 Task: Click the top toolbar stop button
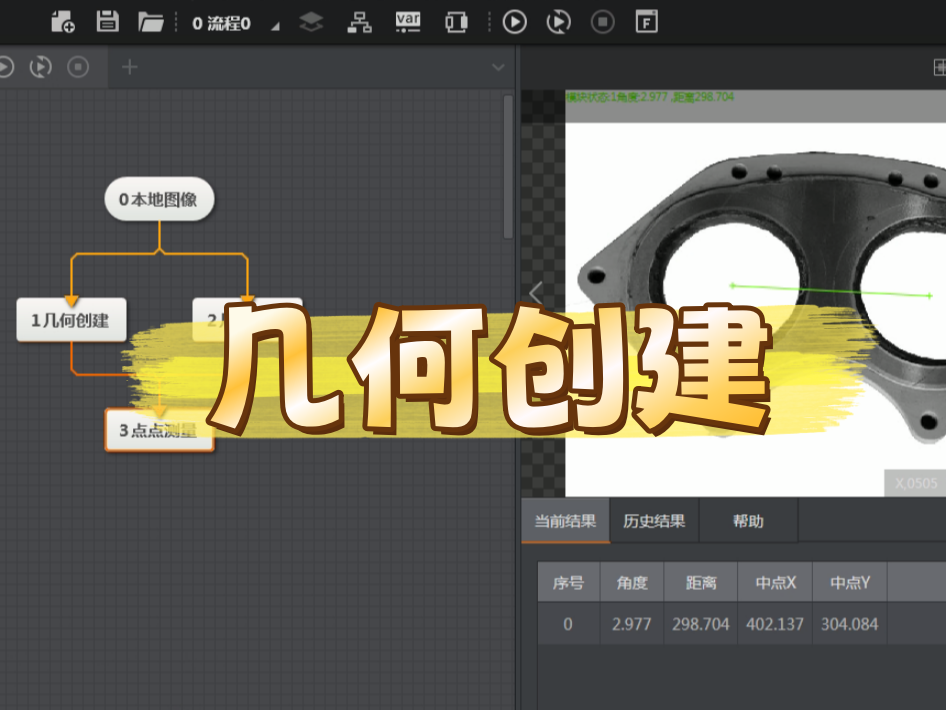[603, 21]
